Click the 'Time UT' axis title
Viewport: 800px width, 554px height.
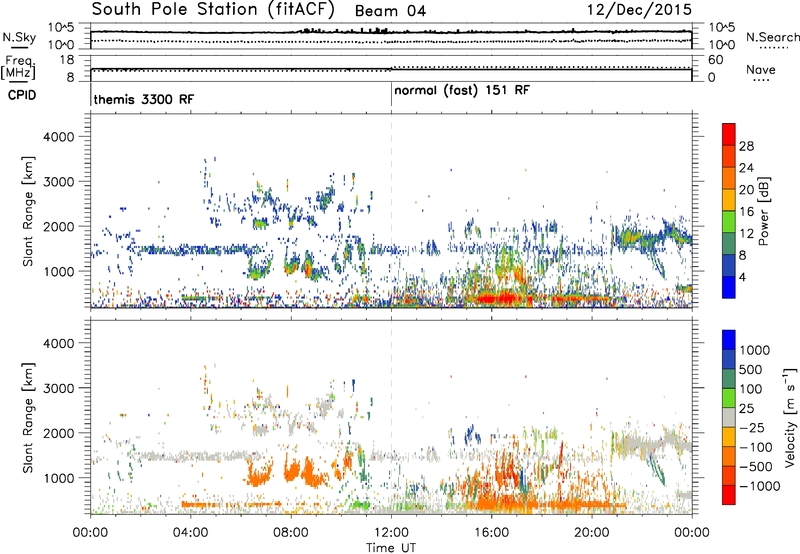click(x=391, y=548)
